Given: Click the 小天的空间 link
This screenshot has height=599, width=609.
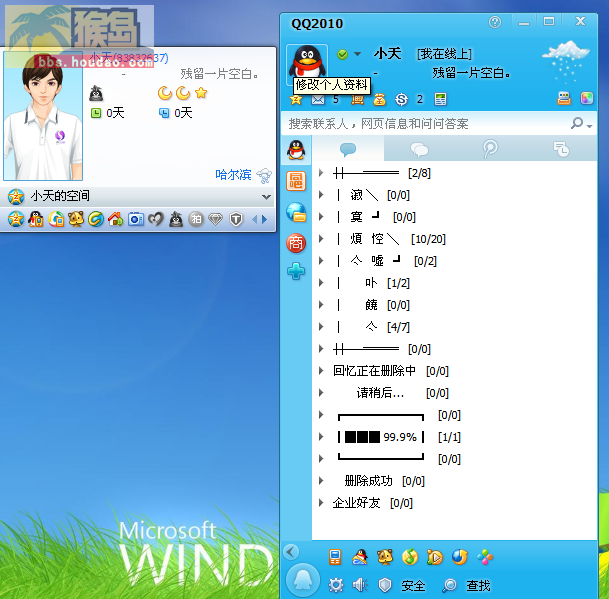Looking at the screenshot, I should pyautogui.click(x=60, y=196).
